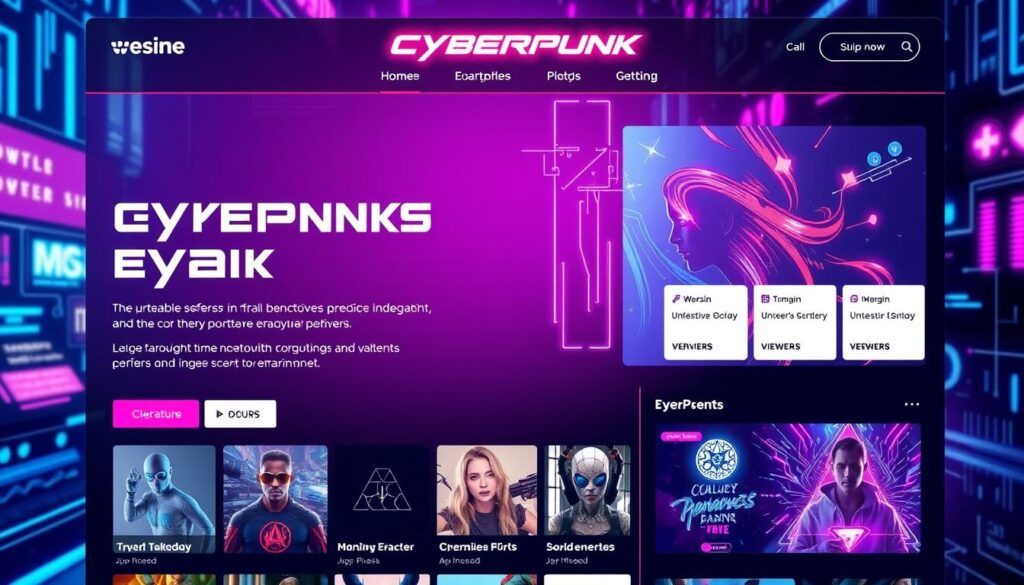Open the Cremlies Förts woman thumbnail
The image size is (1024, 585).
(487, 499)
